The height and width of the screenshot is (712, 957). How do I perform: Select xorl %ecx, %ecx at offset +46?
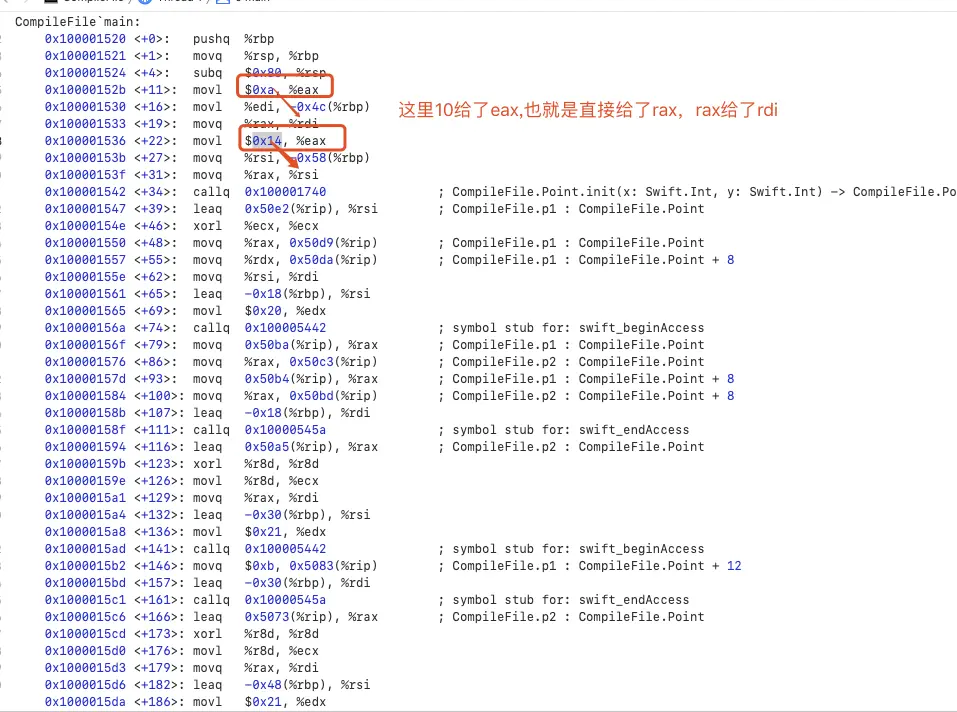(256, 226)
